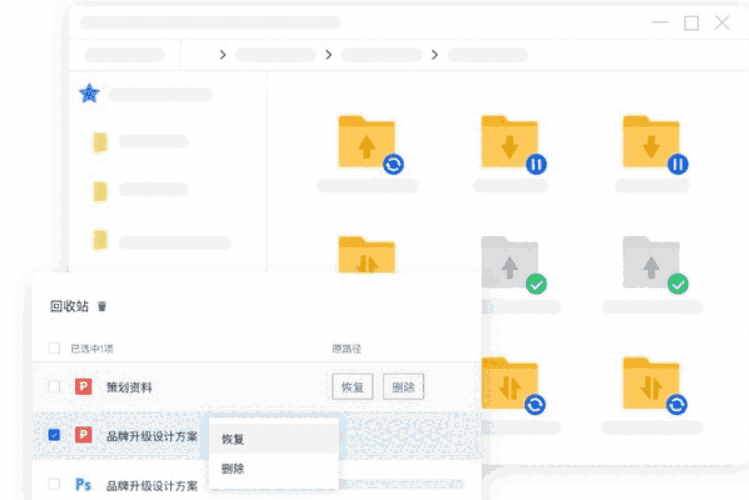Tick the checkbox of the Ps 品牌升级设计方案 row
749x500 pixels.
54,484
